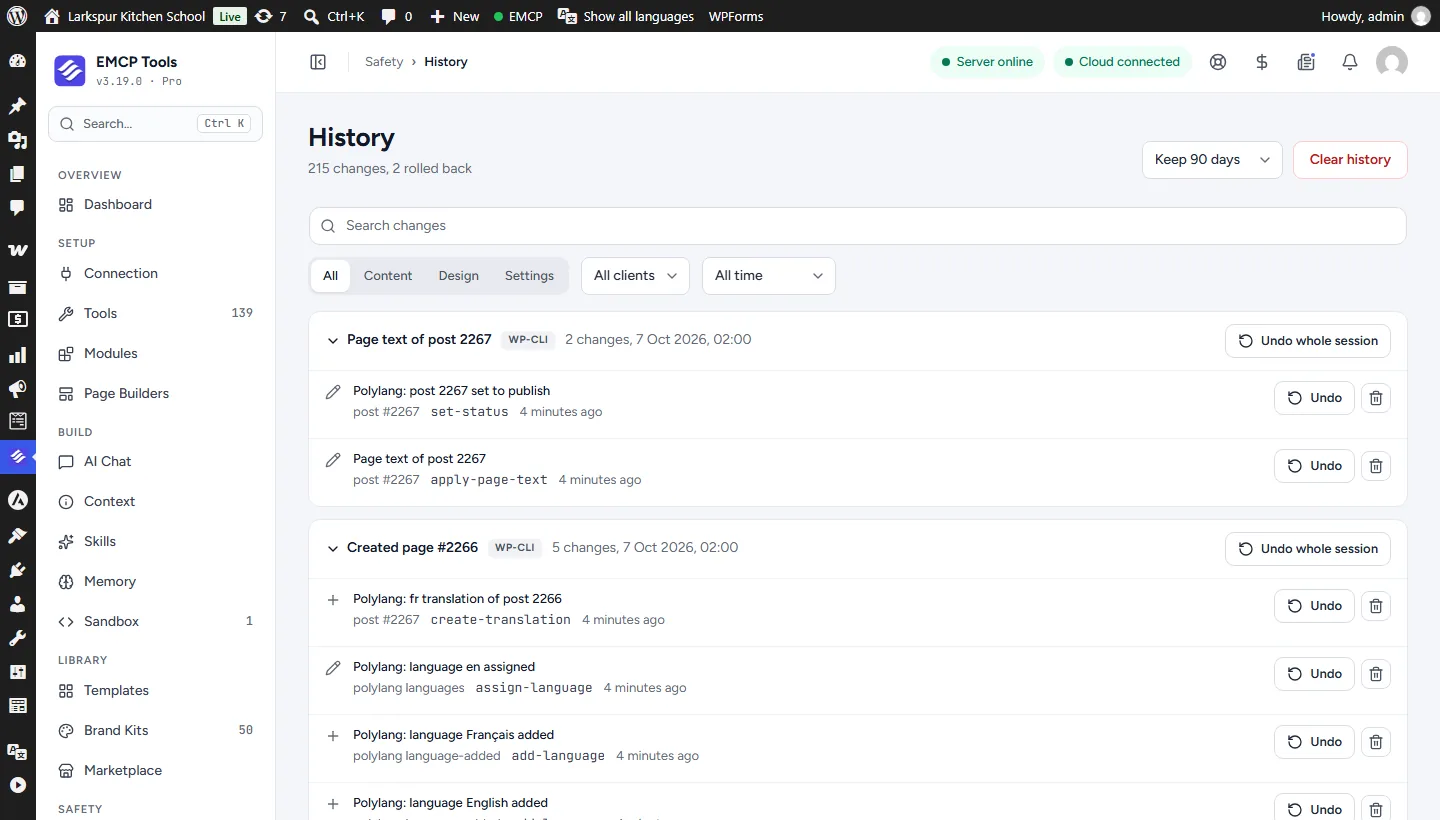1440x820 pixels.
Task: Open the 'All clients' filter dropdown
Action: [x=635, y=276]
